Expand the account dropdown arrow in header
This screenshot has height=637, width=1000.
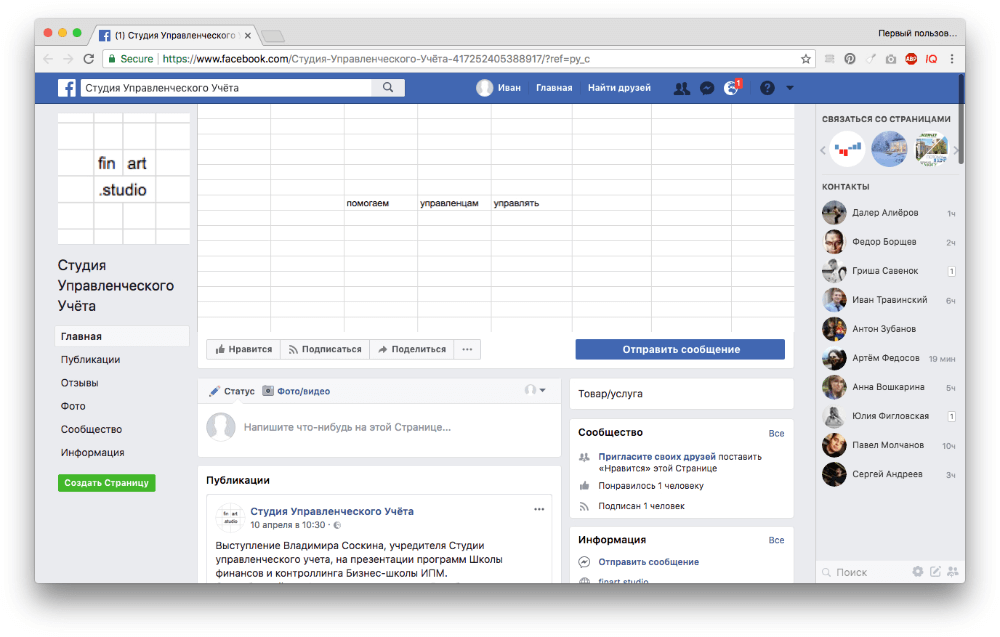(790, 88)
